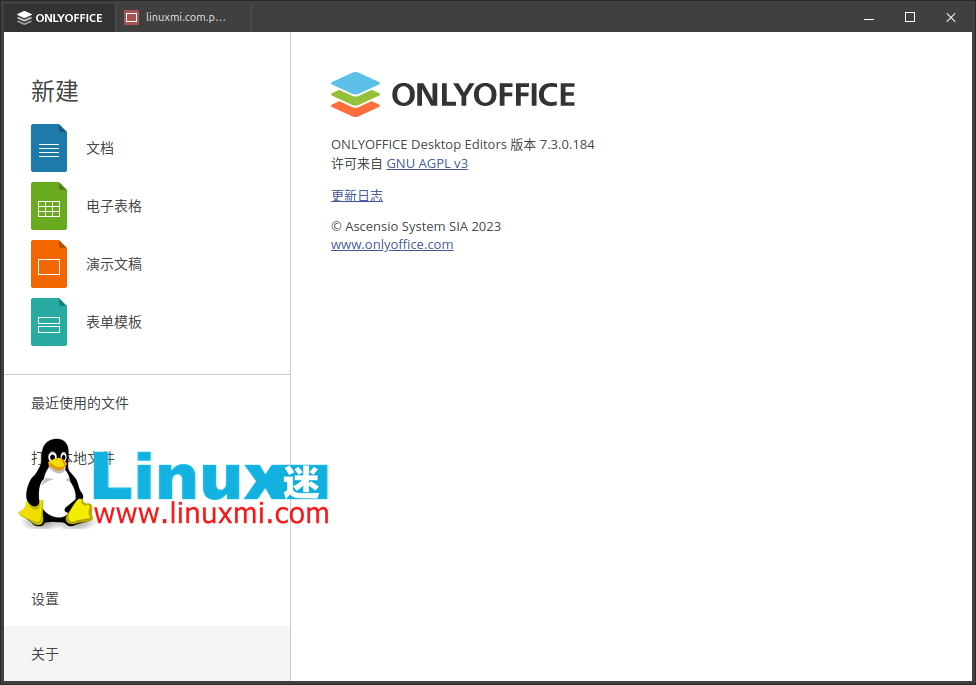Click the teal form template icon
Screen dimensions: 976x685
[49, 322]
